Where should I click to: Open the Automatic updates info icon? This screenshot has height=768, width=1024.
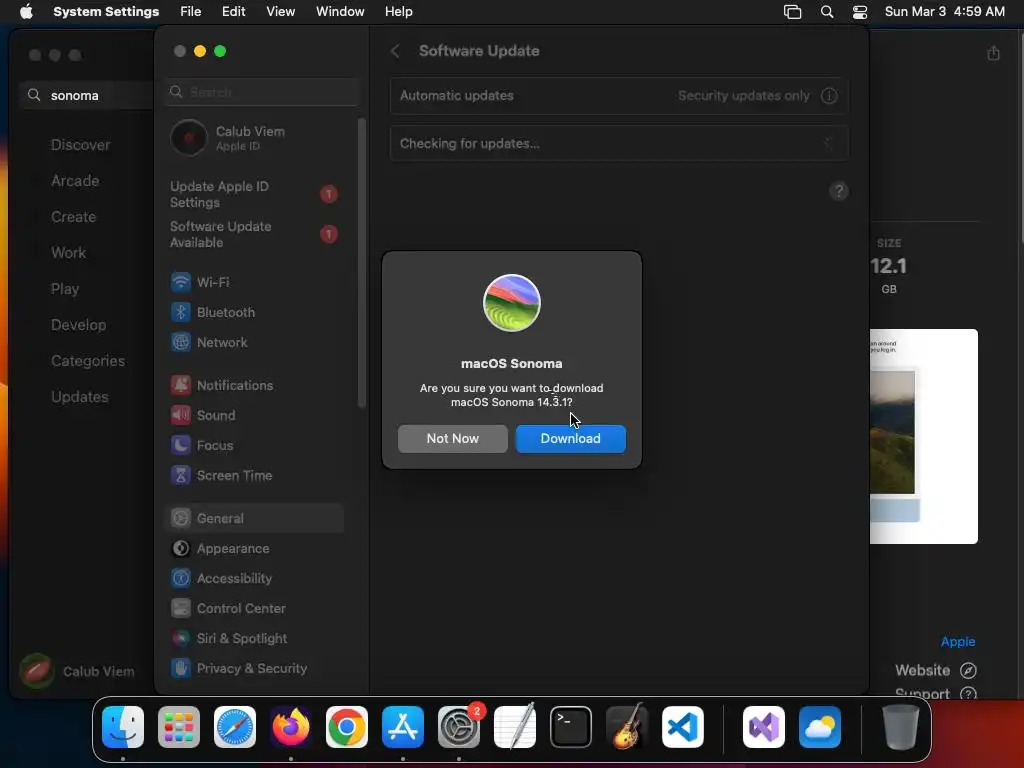[829, 95]
